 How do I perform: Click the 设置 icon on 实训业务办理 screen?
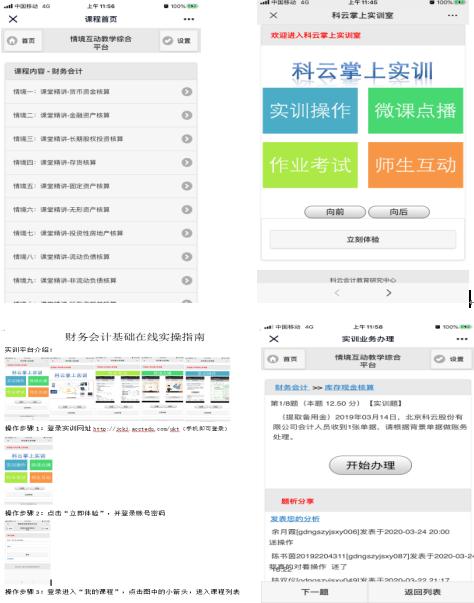tap(439, 359)
